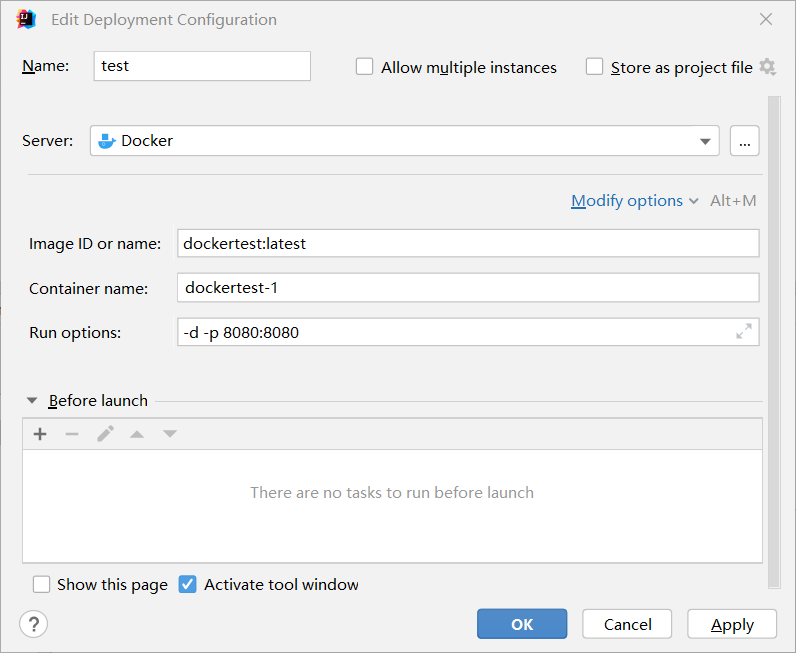Toggle Show this page checkbox
The height and width of the screenshot is (653, 796).
coord(41,584)
